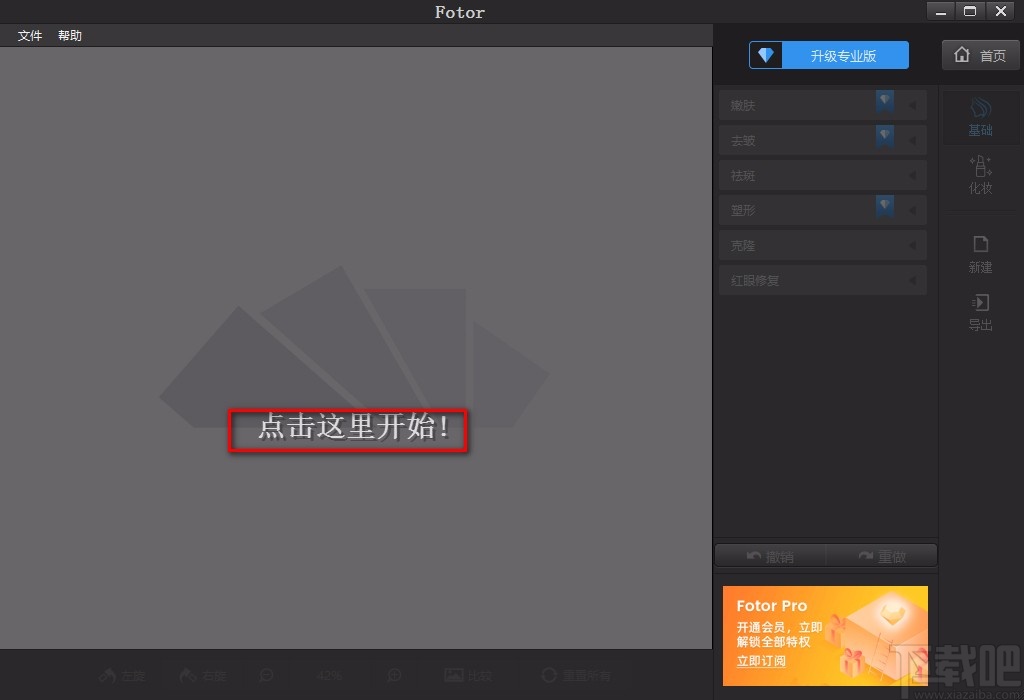The image size is (1024, 700).
Task: Open the 比较 image compare tool
Action: [466, 675]
